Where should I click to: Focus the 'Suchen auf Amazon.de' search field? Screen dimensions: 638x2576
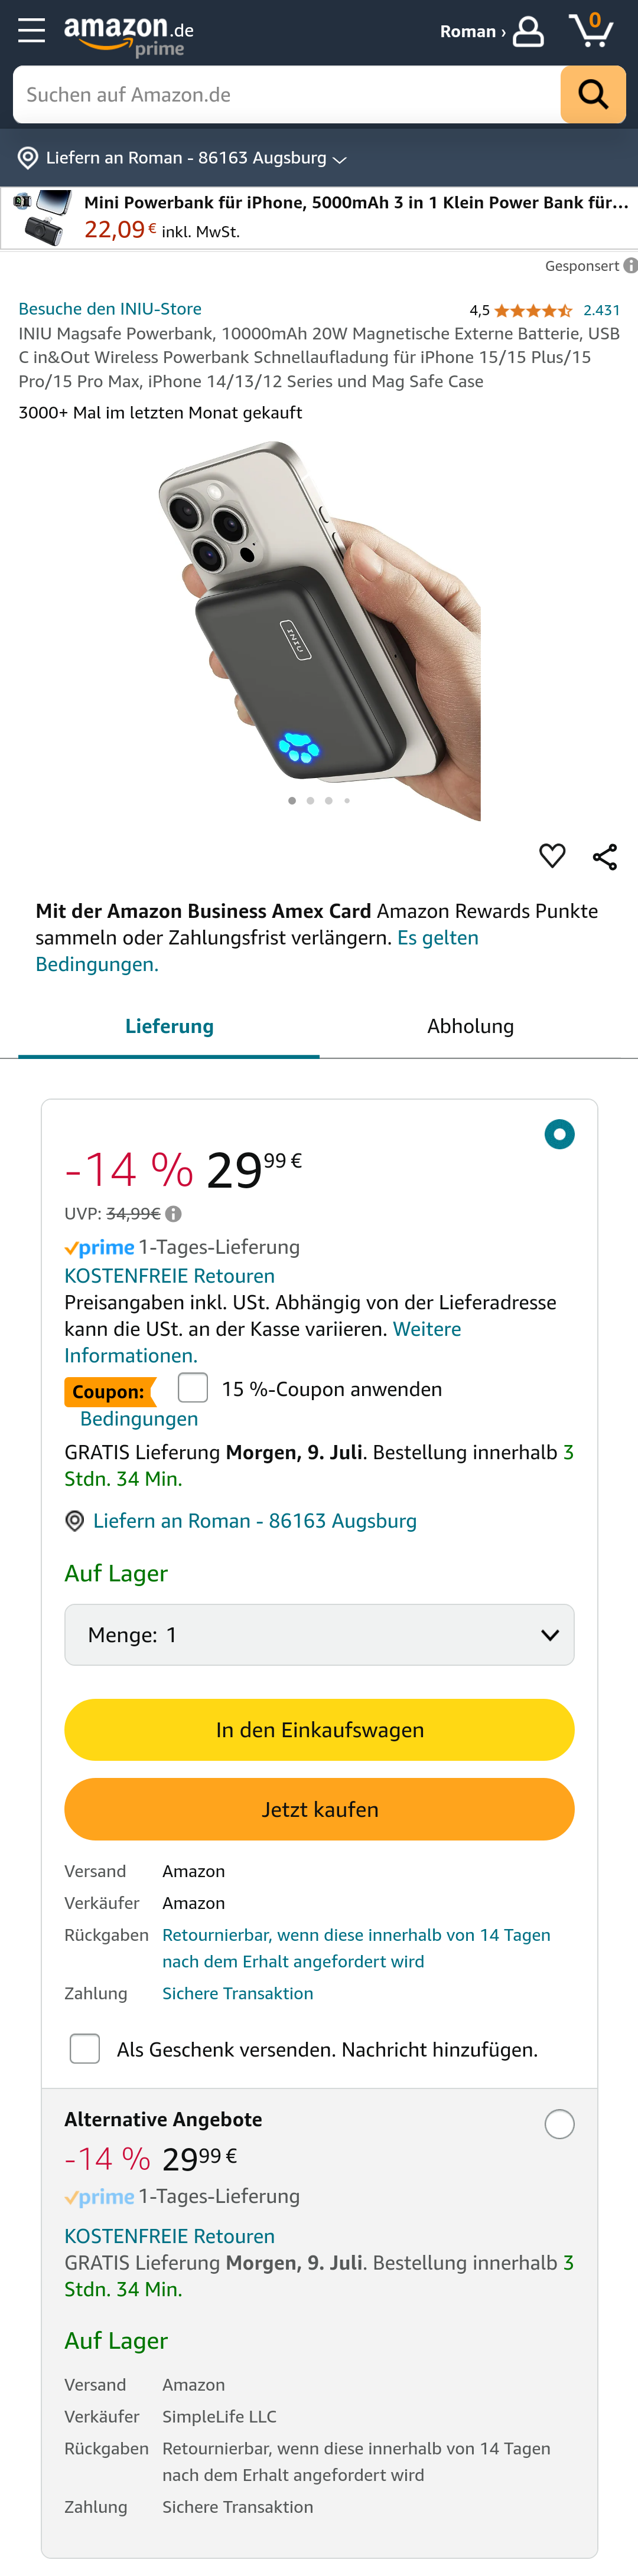(x=287, y=95)
